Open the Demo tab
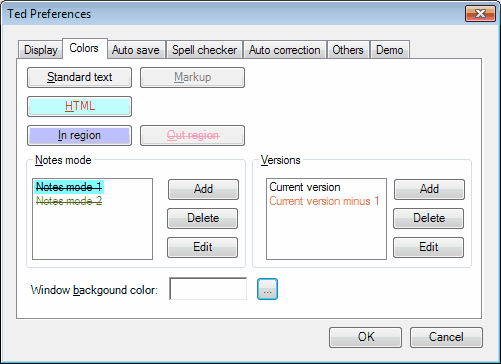The image size is (501, 364). [x=390, y=50]
